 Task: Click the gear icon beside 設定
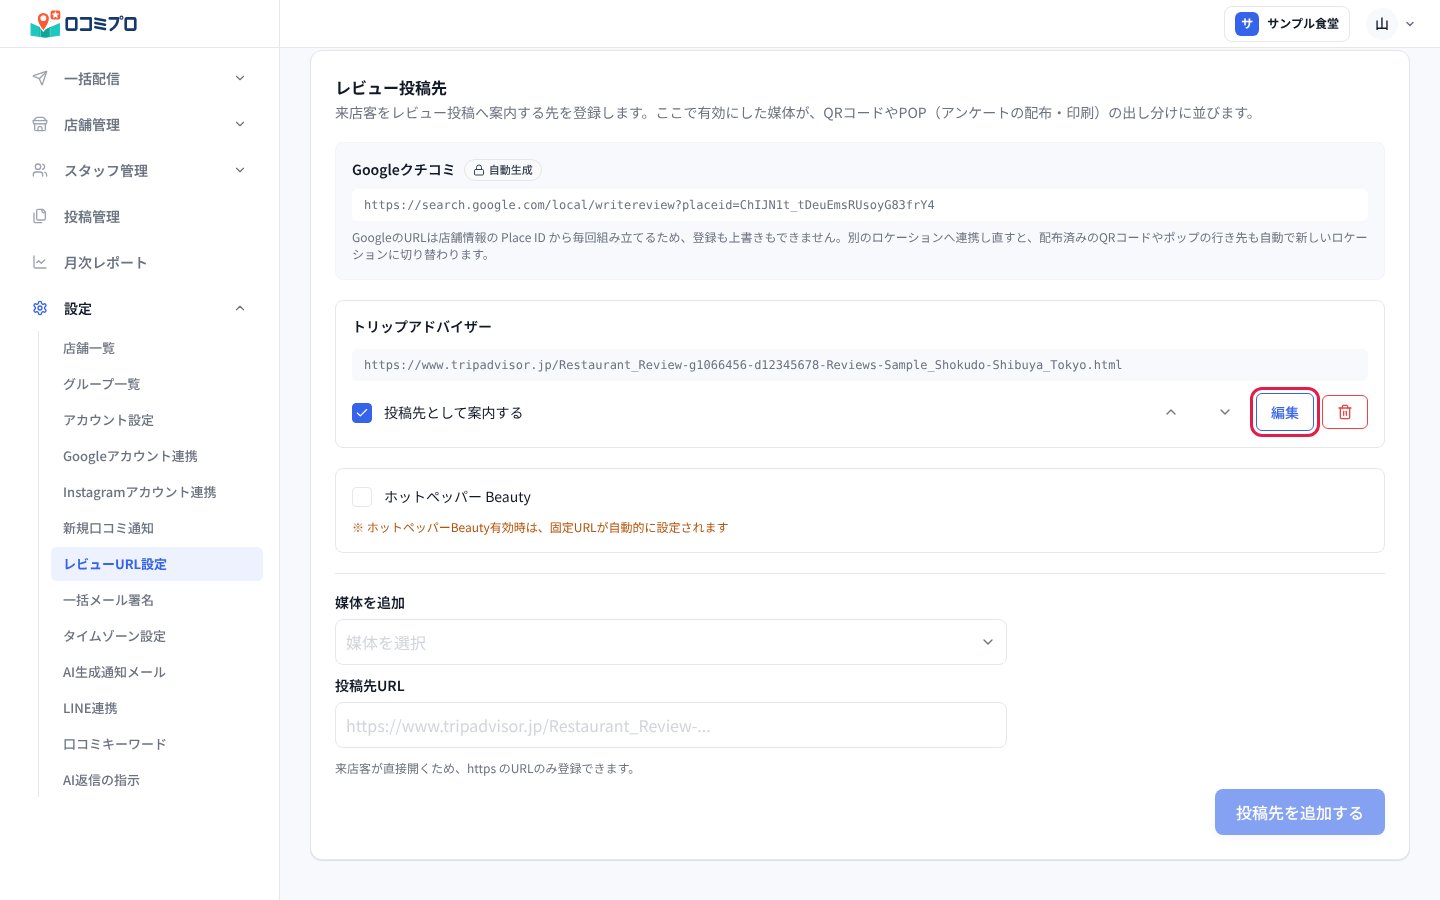[40, 308]
